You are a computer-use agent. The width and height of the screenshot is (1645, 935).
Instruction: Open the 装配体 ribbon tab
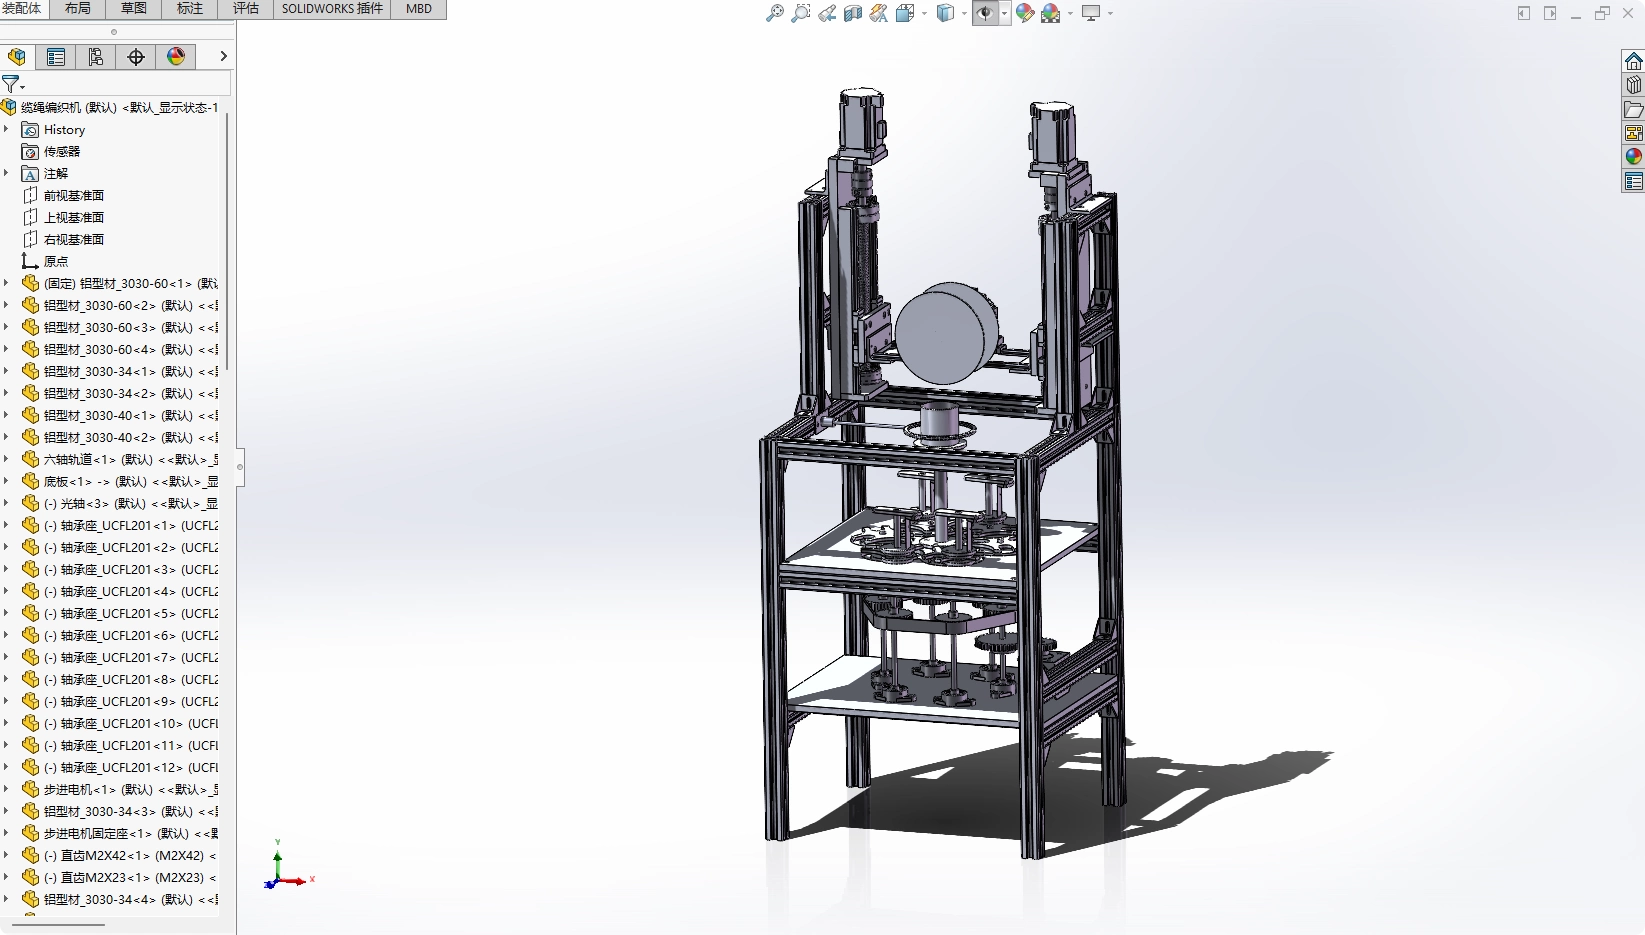(x=22, y=9)
